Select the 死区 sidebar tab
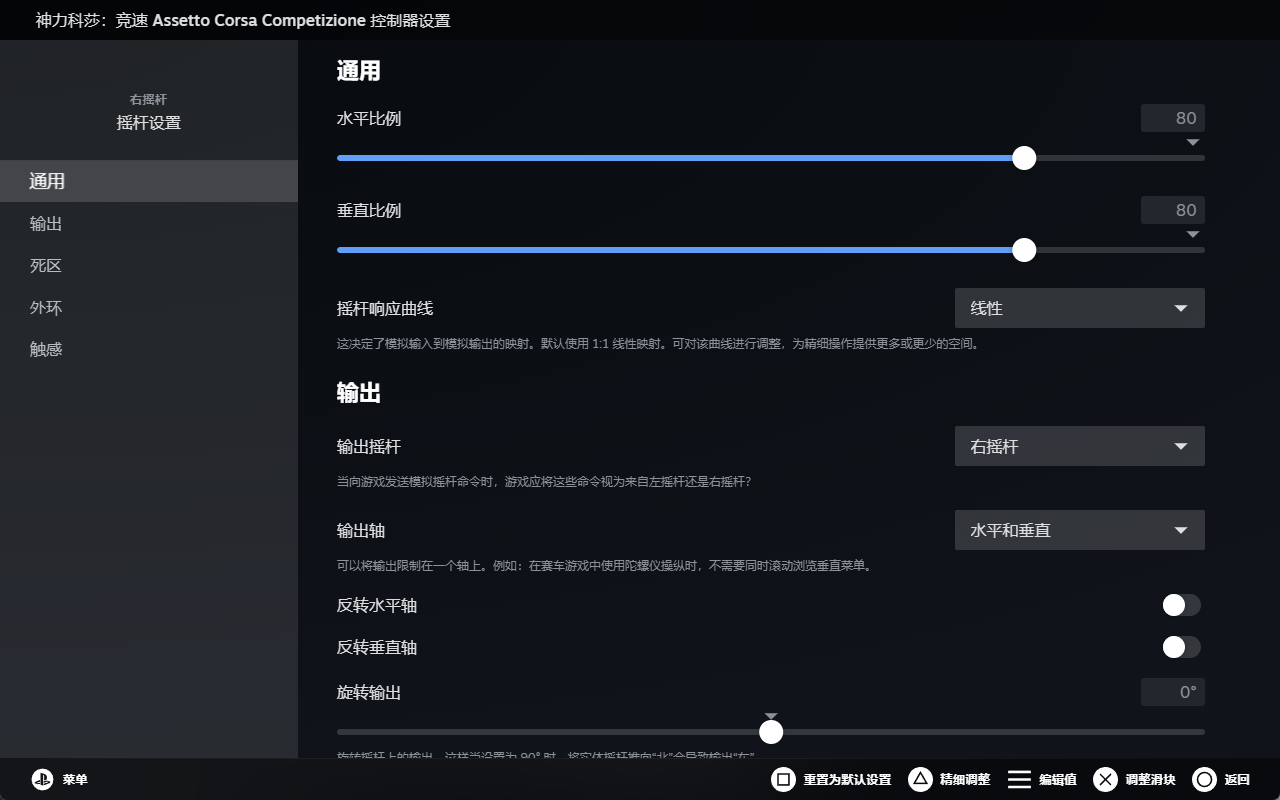Image resolution: width=1280 pixels, height=800 pixels. tap(149, 265)
